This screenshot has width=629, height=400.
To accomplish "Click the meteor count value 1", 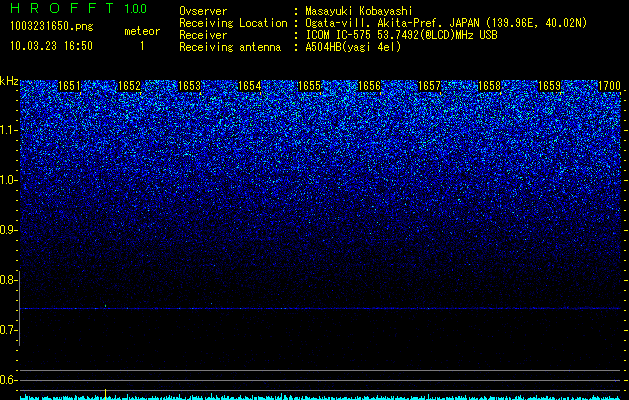I will pos(142,46).
